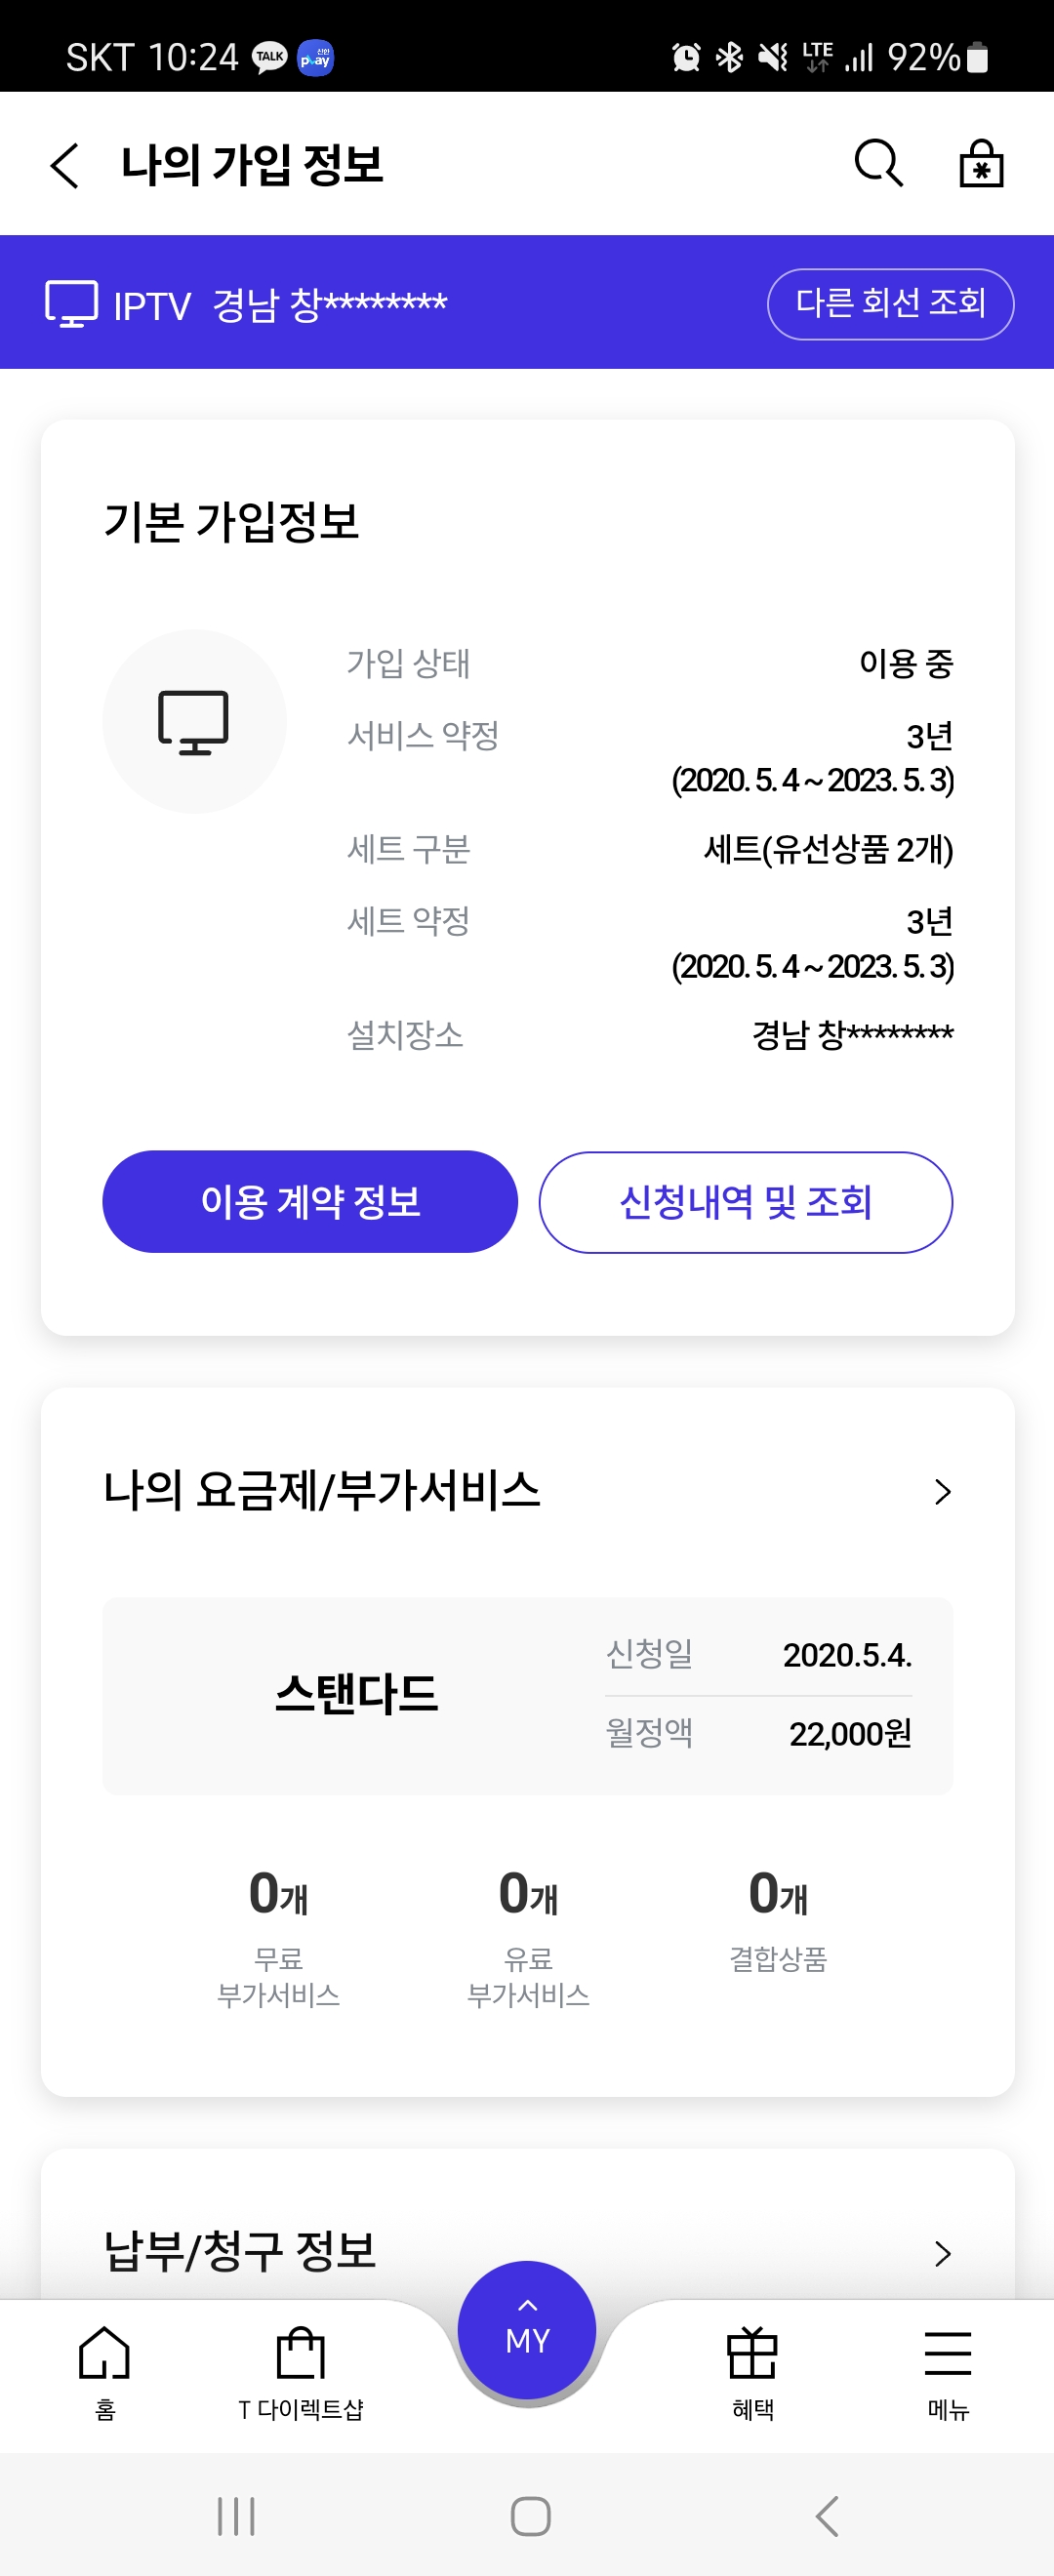View 0개 결합상품 count
Viewport: 1054px width, 2576px height.
(x=778, y=1920)
